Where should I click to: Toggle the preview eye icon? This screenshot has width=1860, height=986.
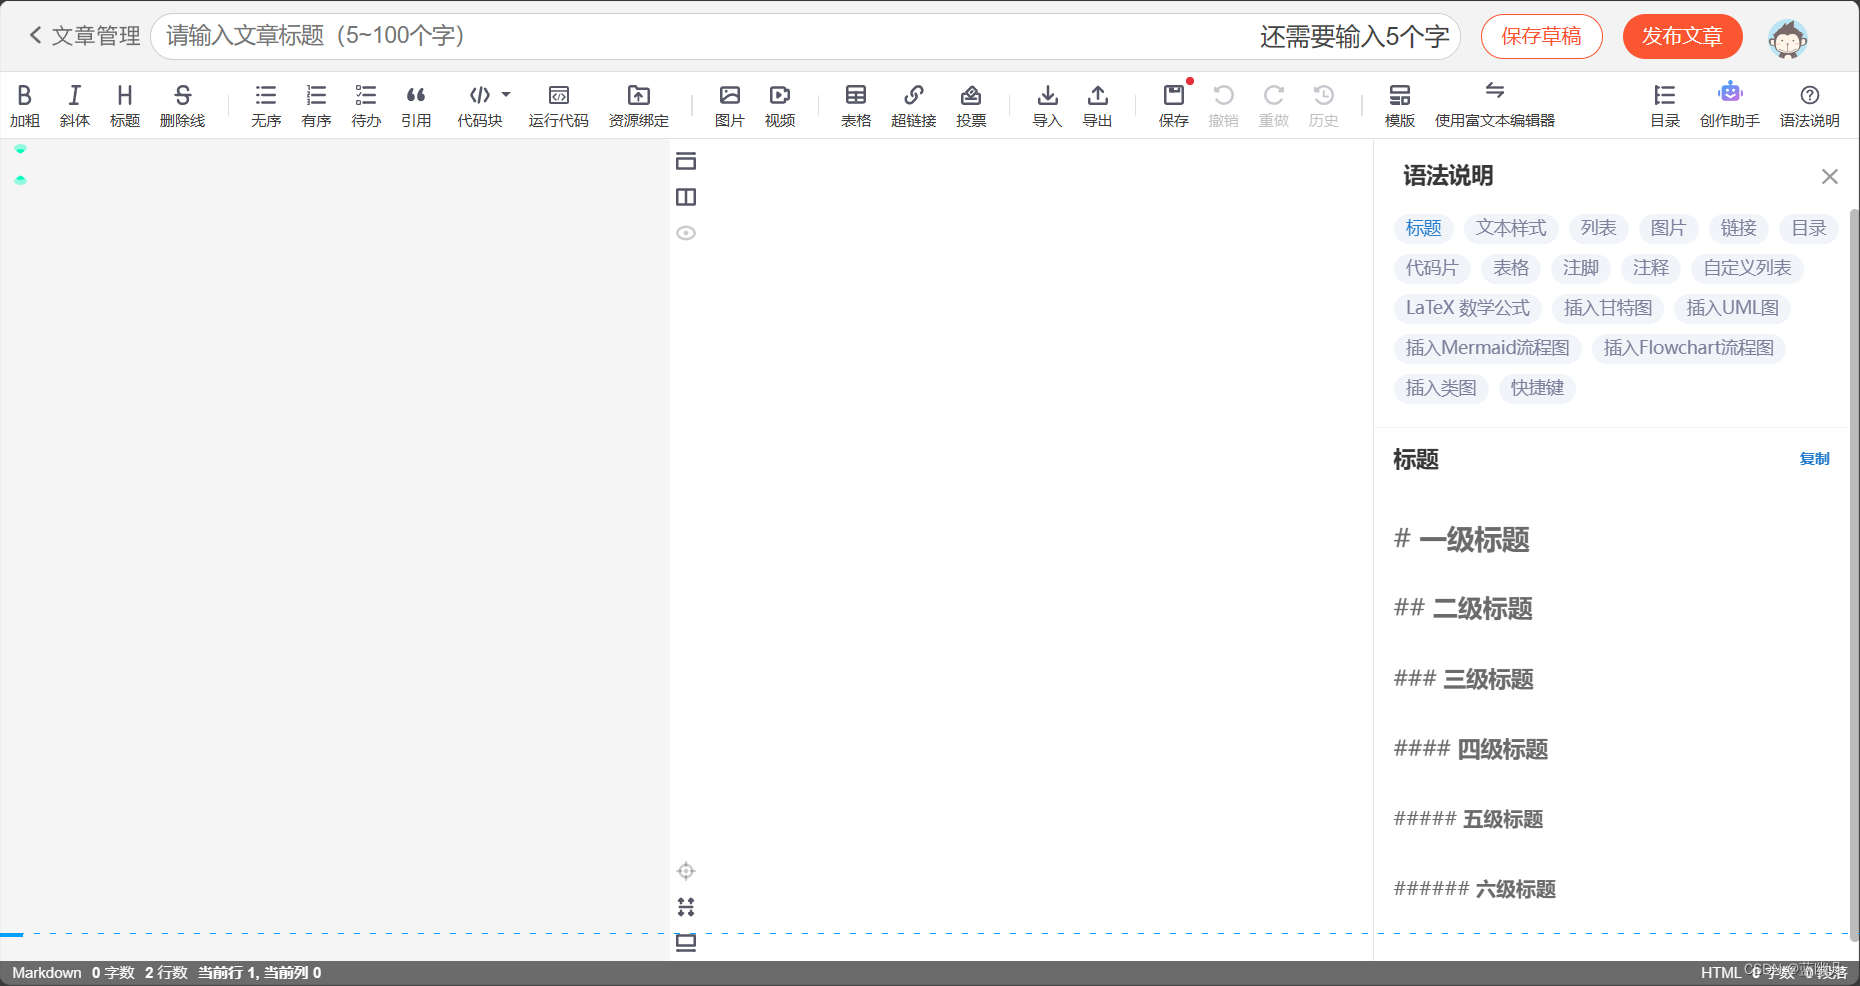685,233
